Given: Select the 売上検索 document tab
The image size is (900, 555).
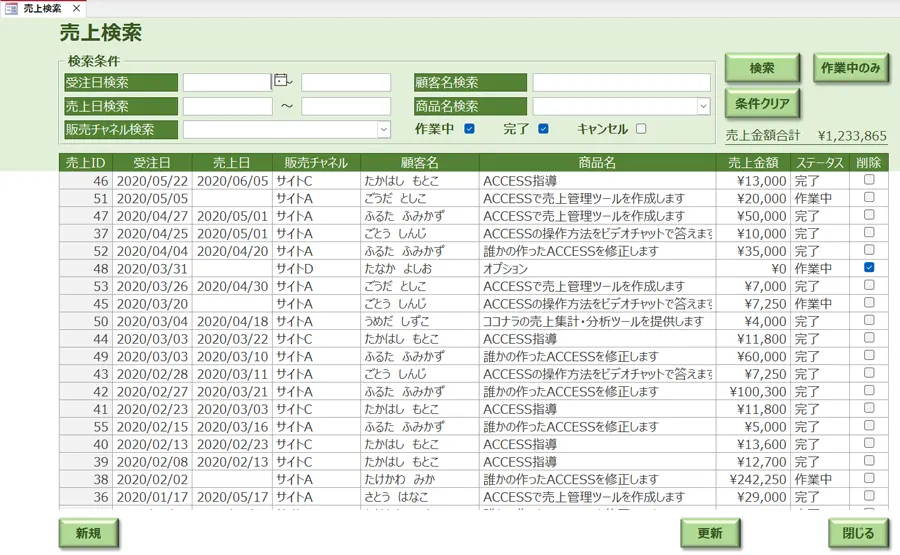Looking at the screenshot, I should [x=42, y=8].
